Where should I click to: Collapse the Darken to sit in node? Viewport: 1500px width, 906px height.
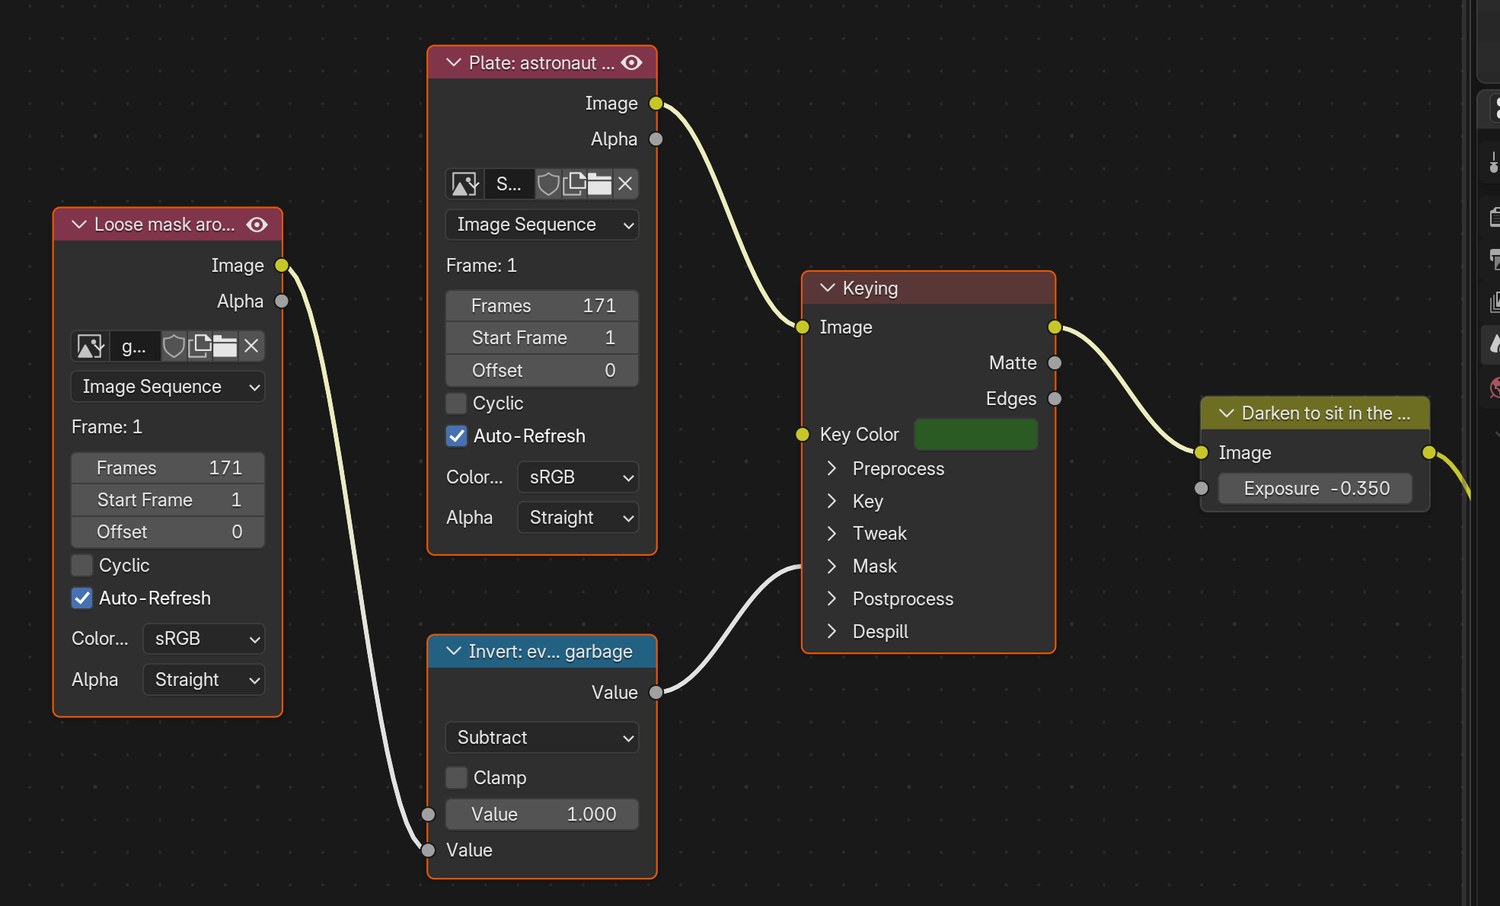coord(1226,413)
